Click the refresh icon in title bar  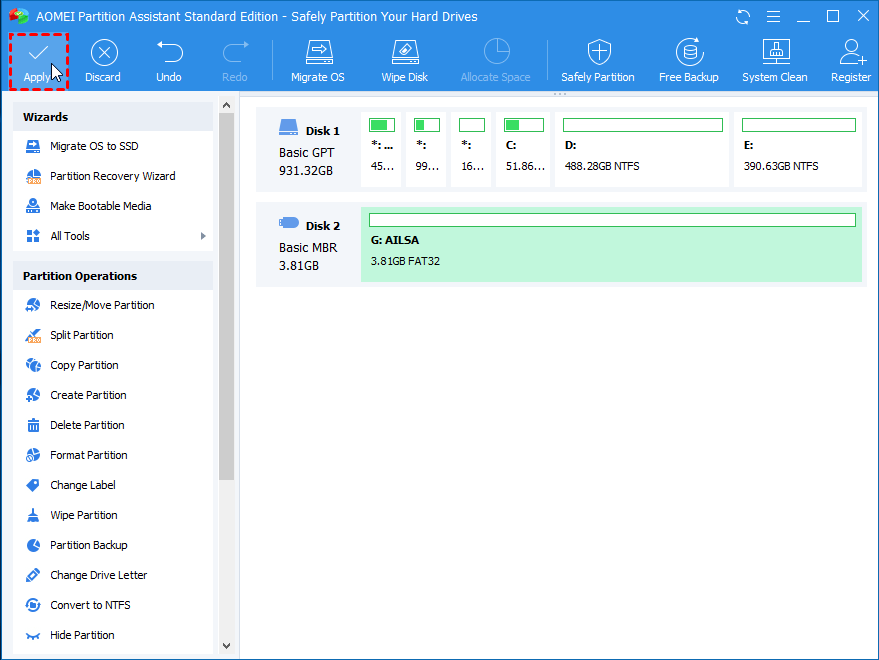pyautogui.click(x=742, y=16)
